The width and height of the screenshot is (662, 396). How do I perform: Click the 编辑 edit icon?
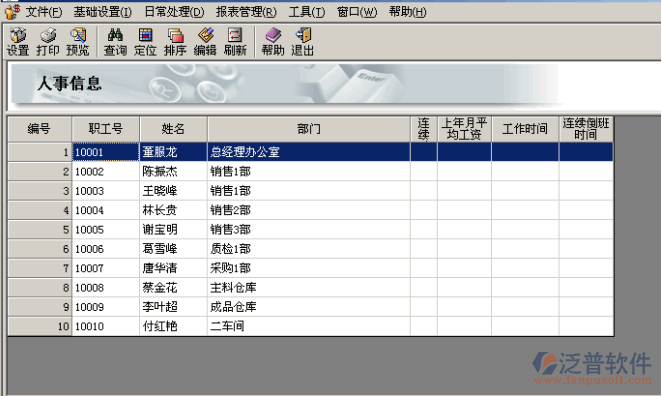click(x=205, y=42)
